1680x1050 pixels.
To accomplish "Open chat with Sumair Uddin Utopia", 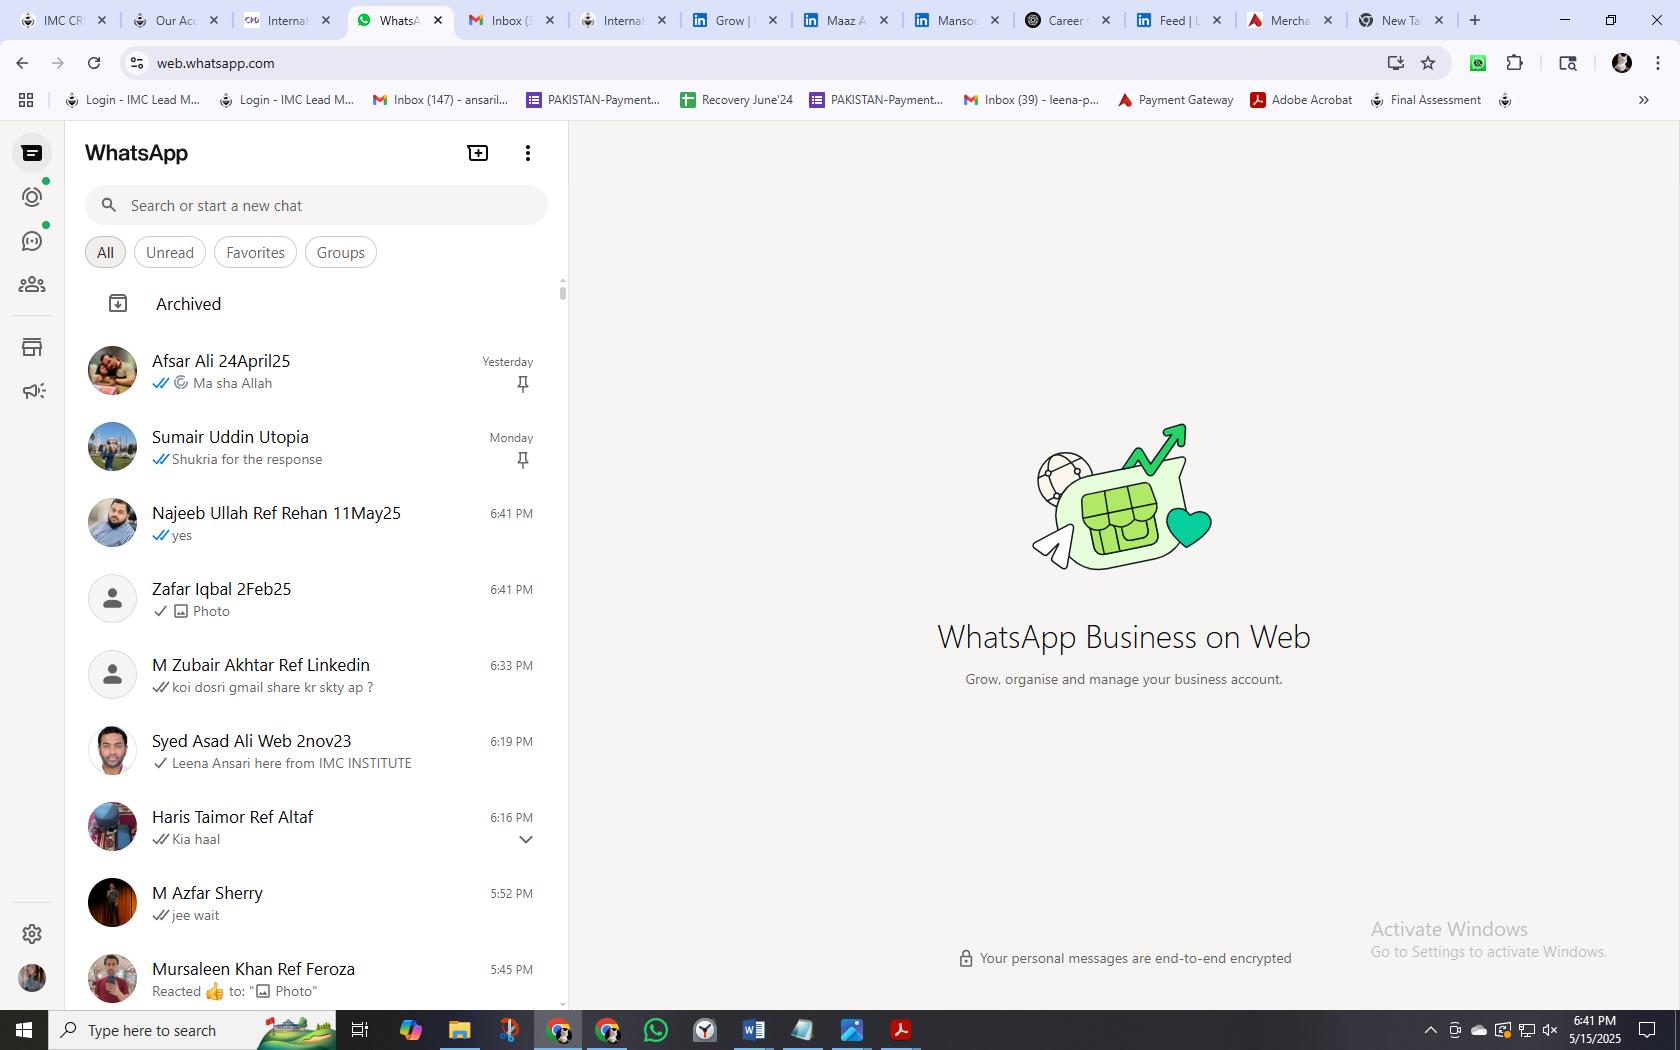I will coord(313,447).
